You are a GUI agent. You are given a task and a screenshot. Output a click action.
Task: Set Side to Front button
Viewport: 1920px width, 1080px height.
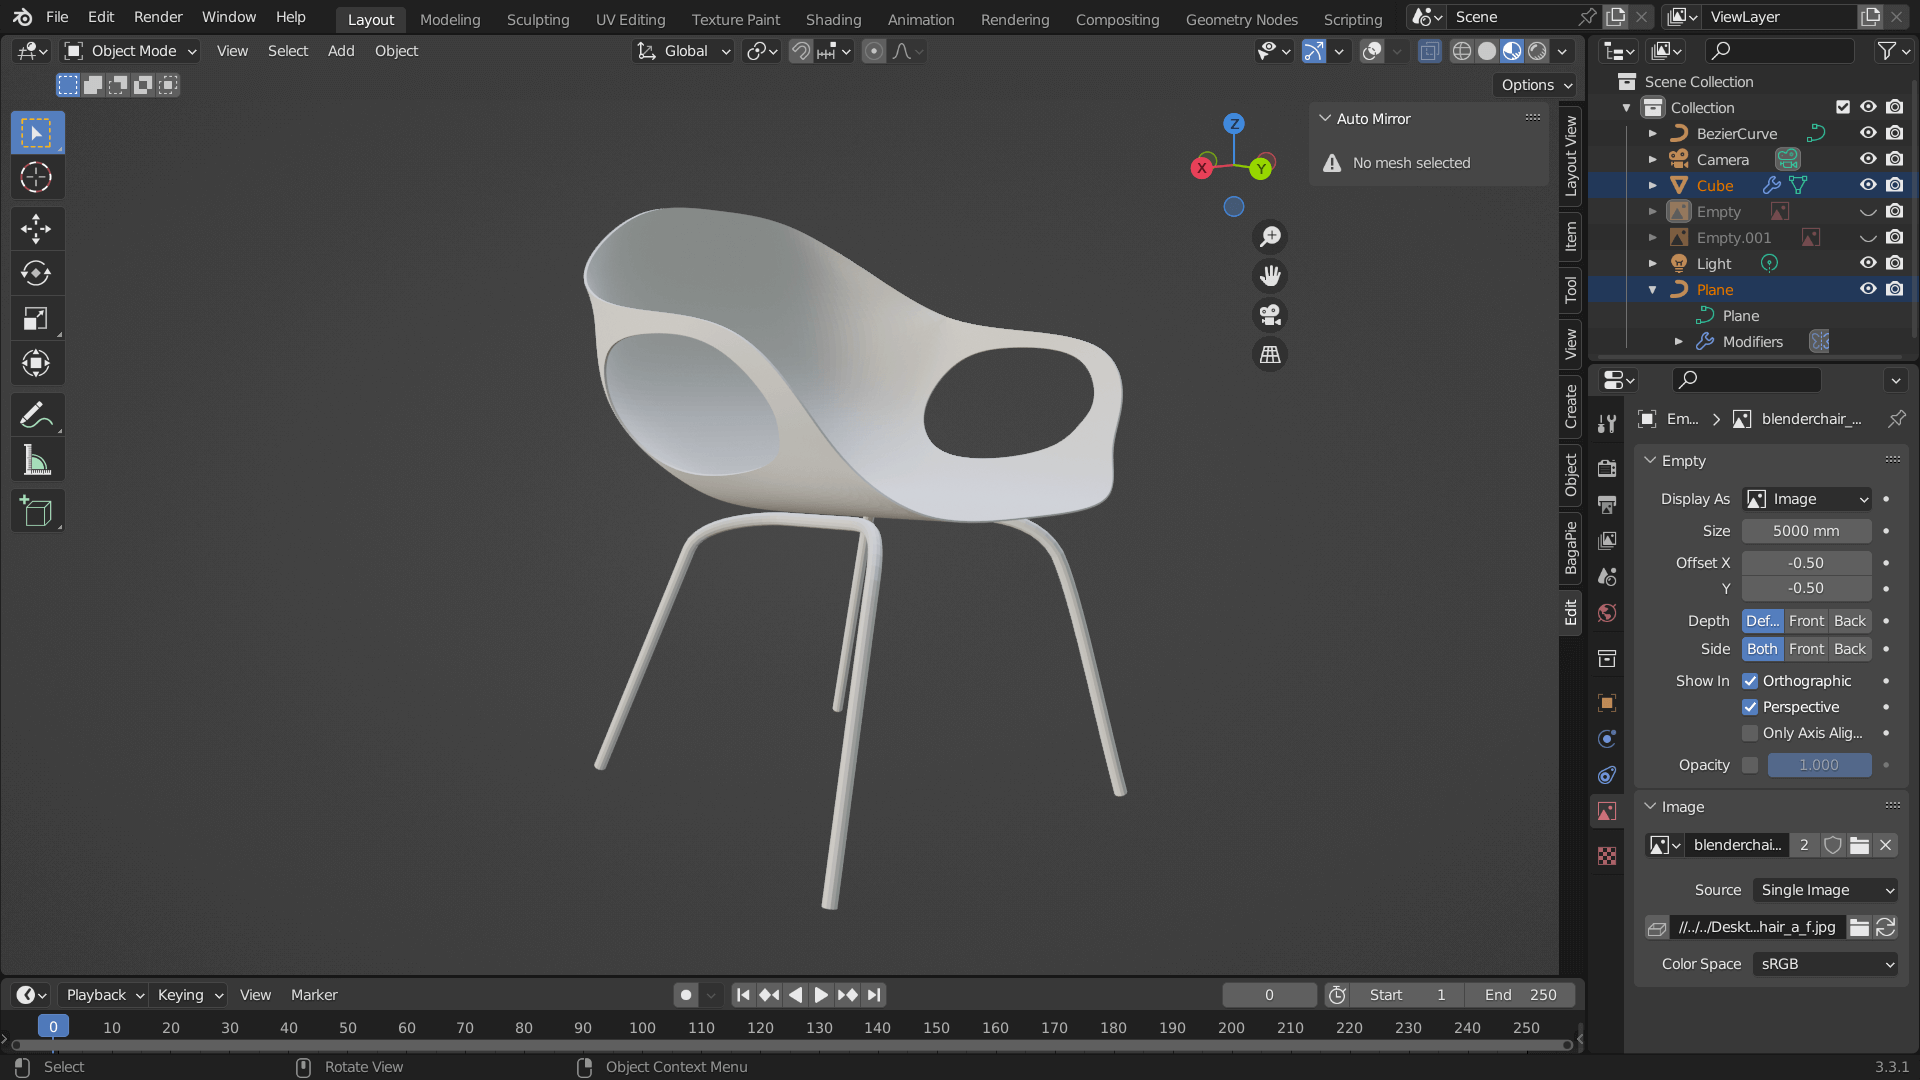coord(1806,649)
